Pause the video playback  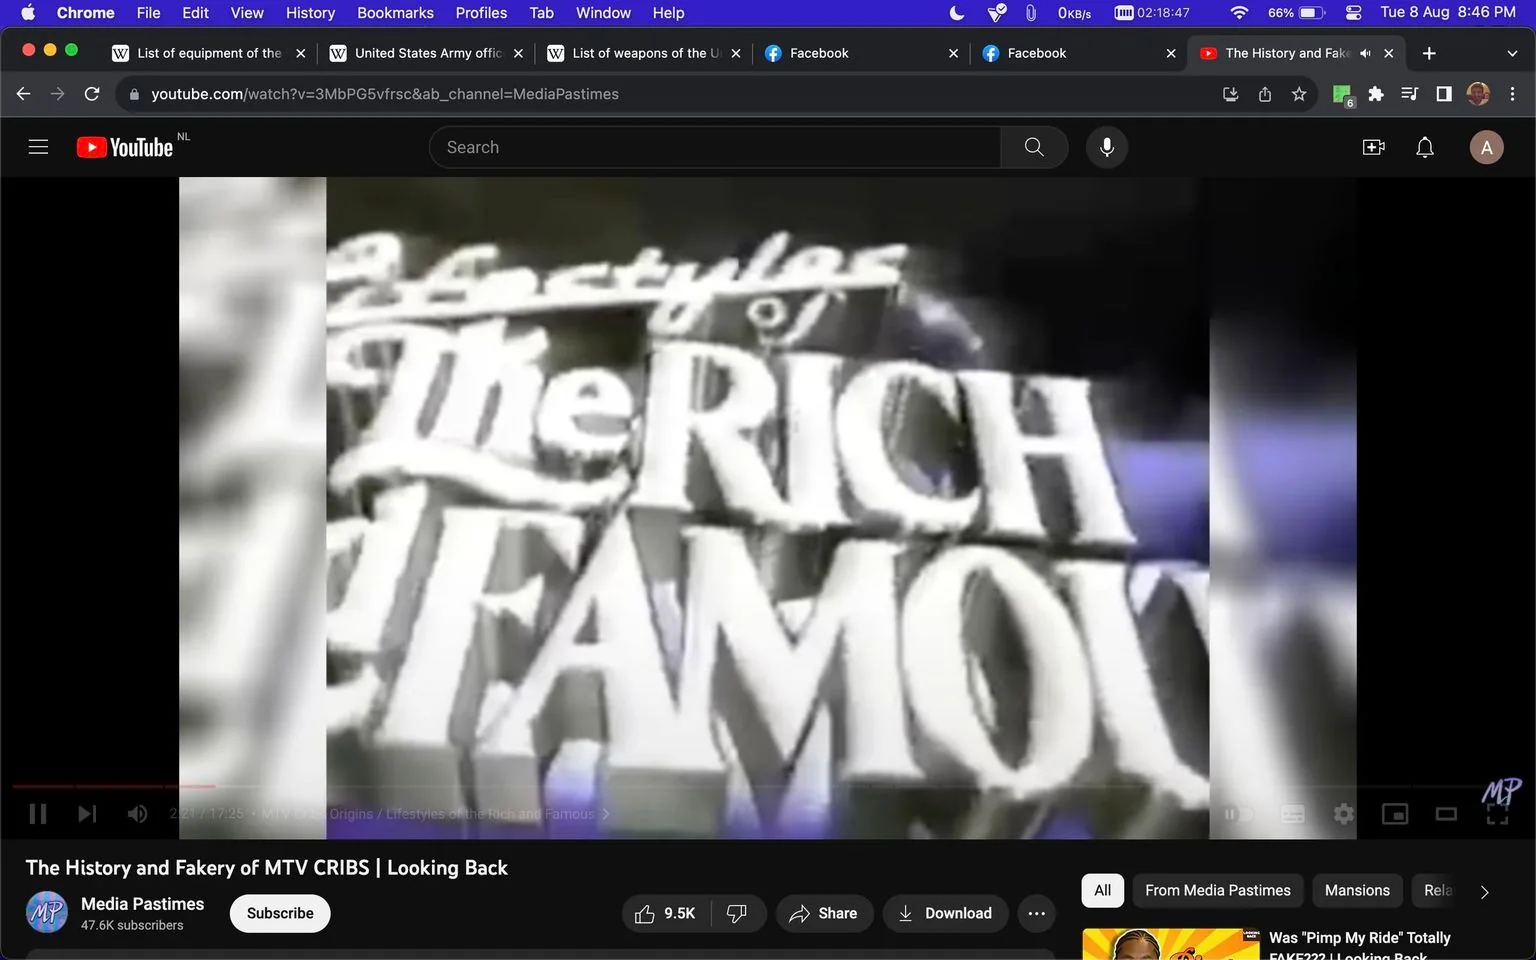pyautogui.click(x=38, y=814)
